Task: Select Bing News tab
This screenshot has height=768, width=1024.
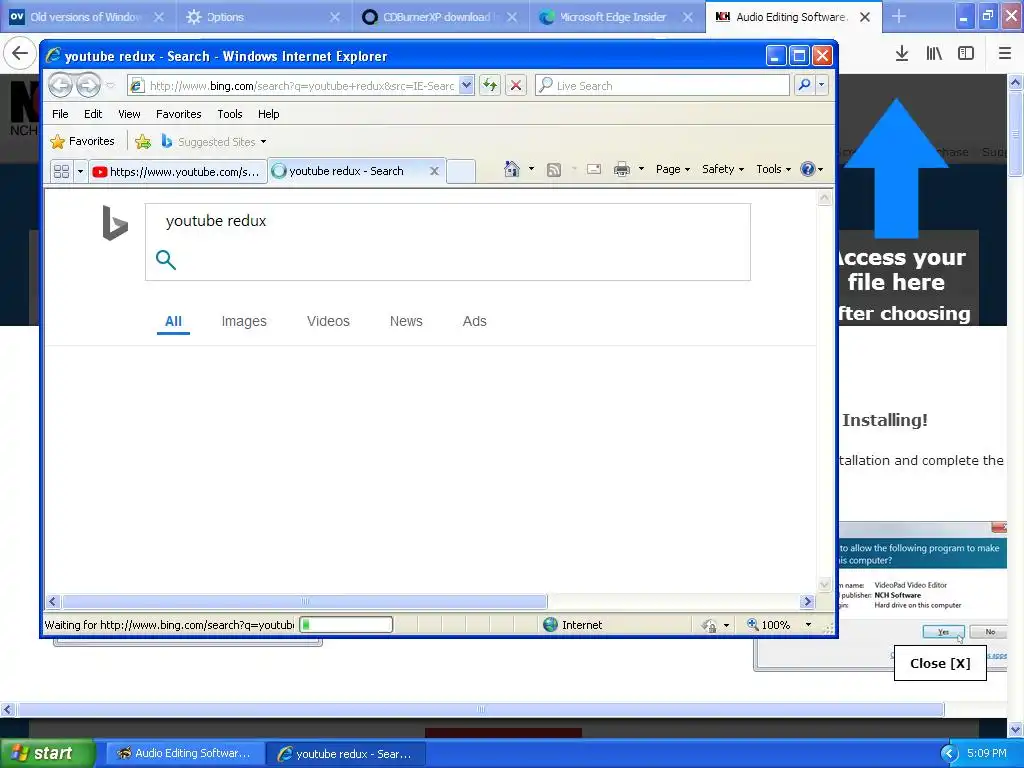Action: coord(406,321)
